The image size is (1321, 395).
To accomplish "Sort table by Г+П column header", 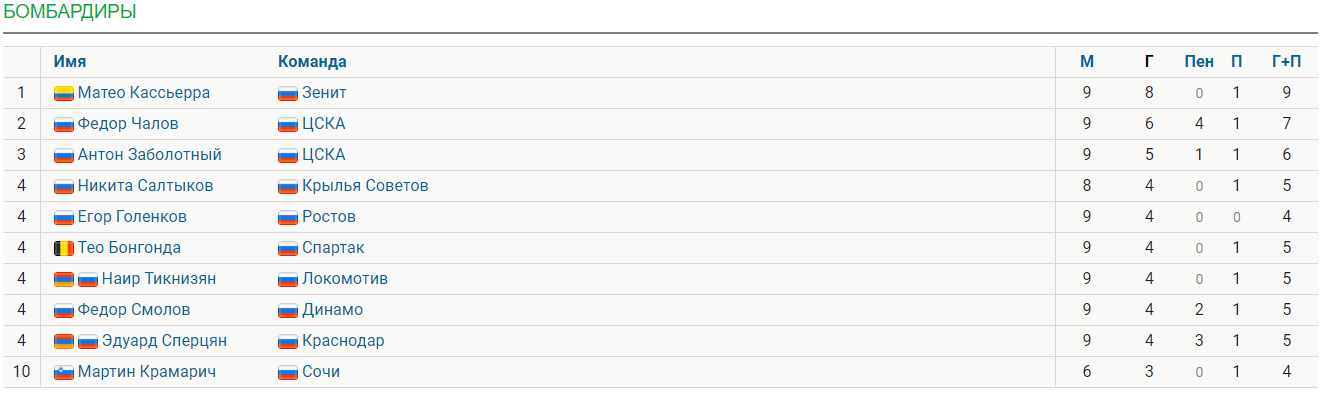I will point(1287,62).
